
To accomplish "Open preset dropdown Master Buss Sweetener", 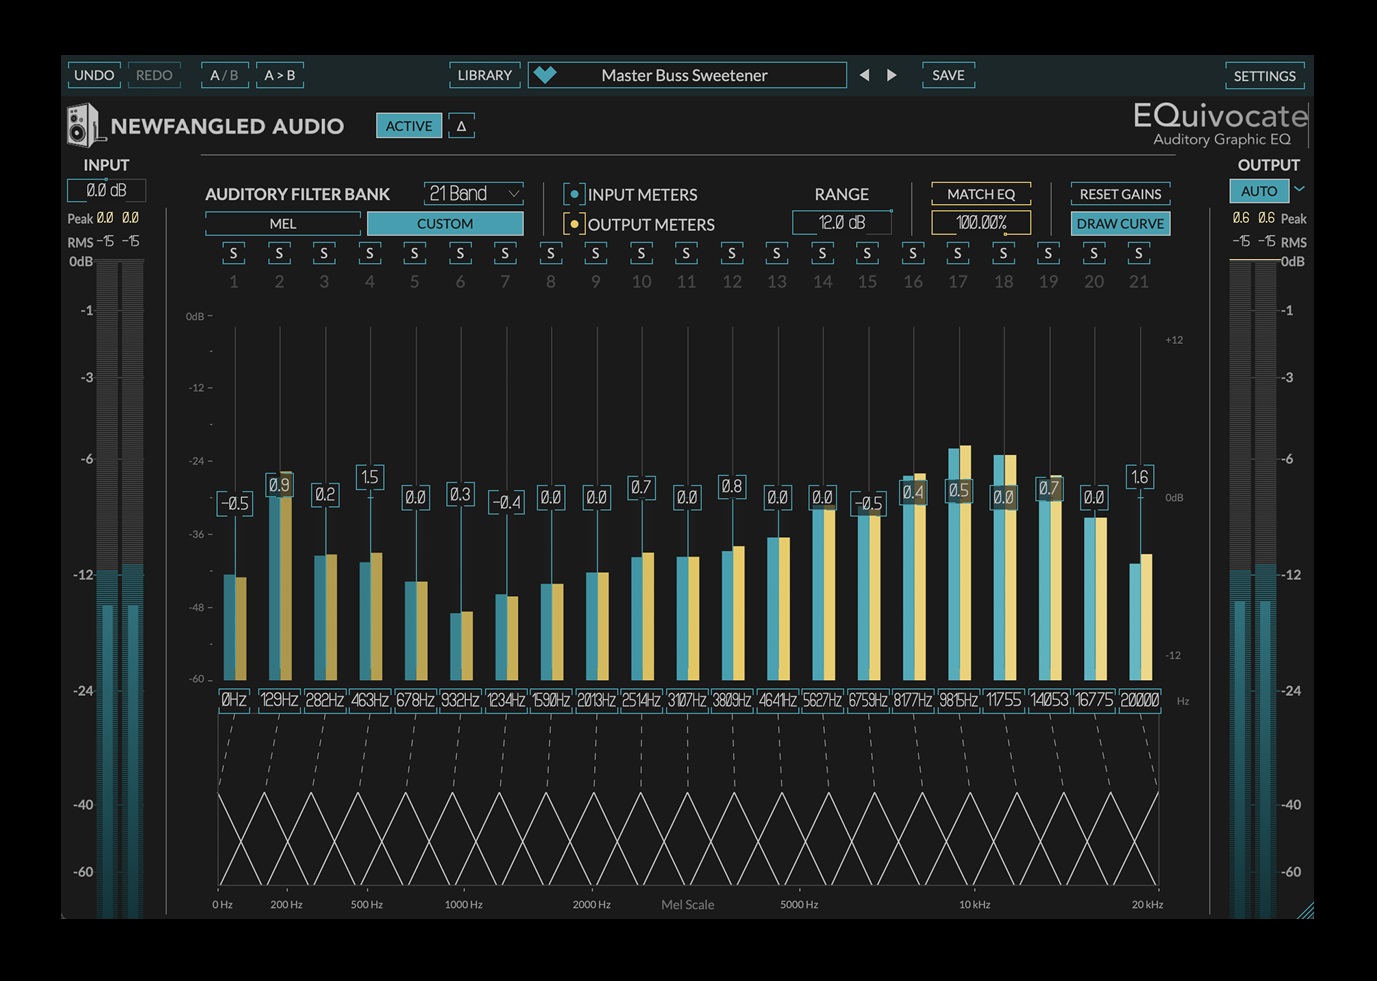I will click(687, 75).
